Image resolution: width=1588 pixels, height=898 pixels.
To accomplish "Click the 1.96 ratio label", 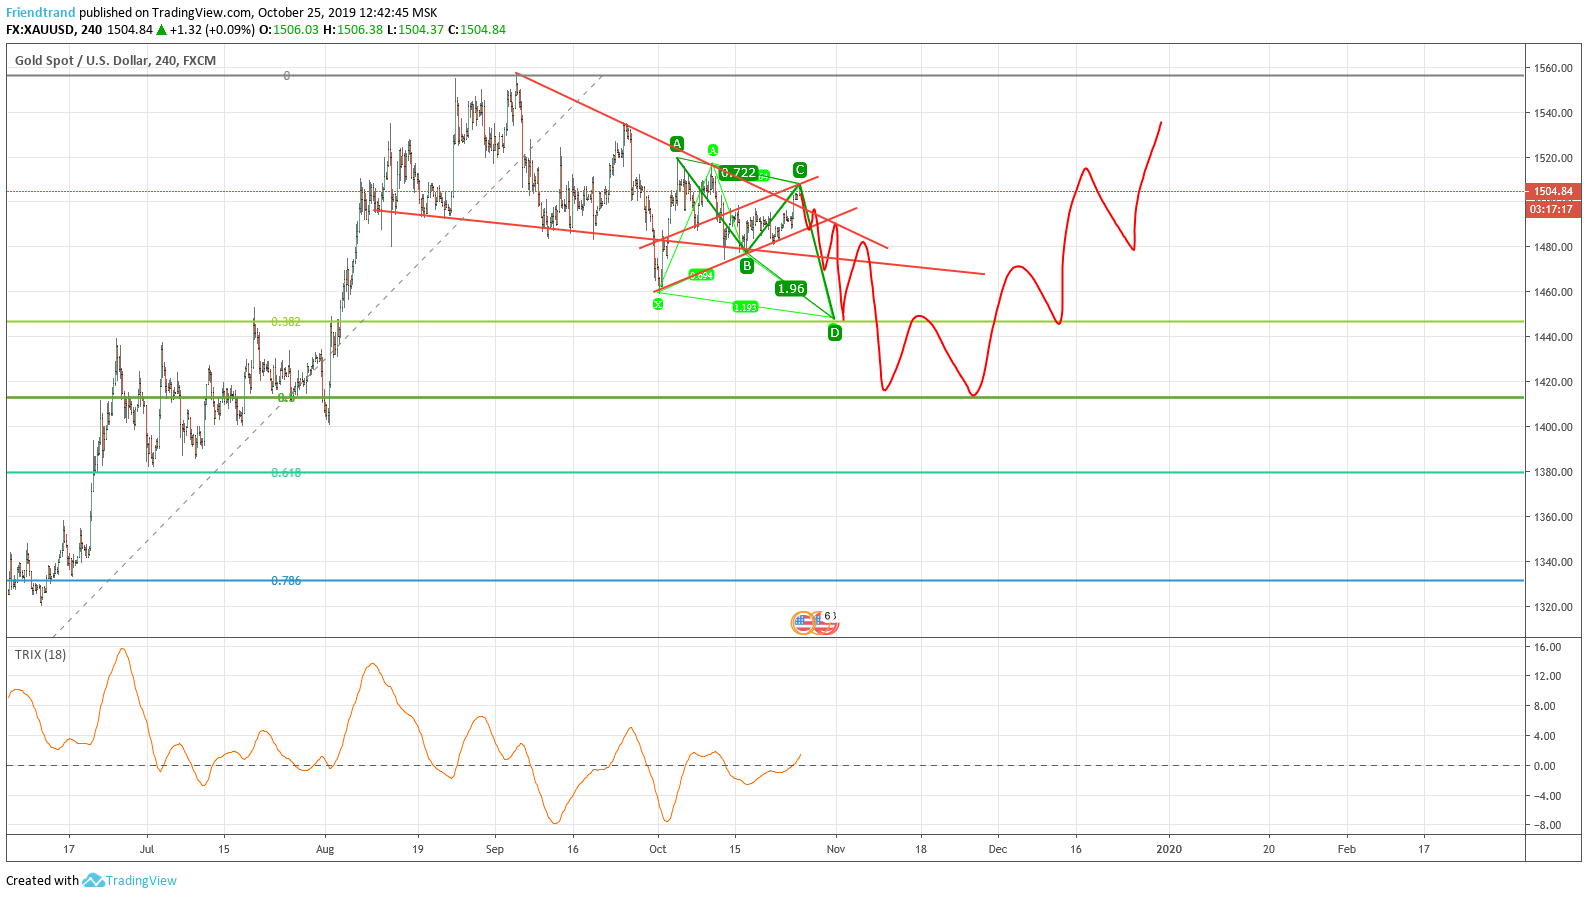I will click(791, 289).
